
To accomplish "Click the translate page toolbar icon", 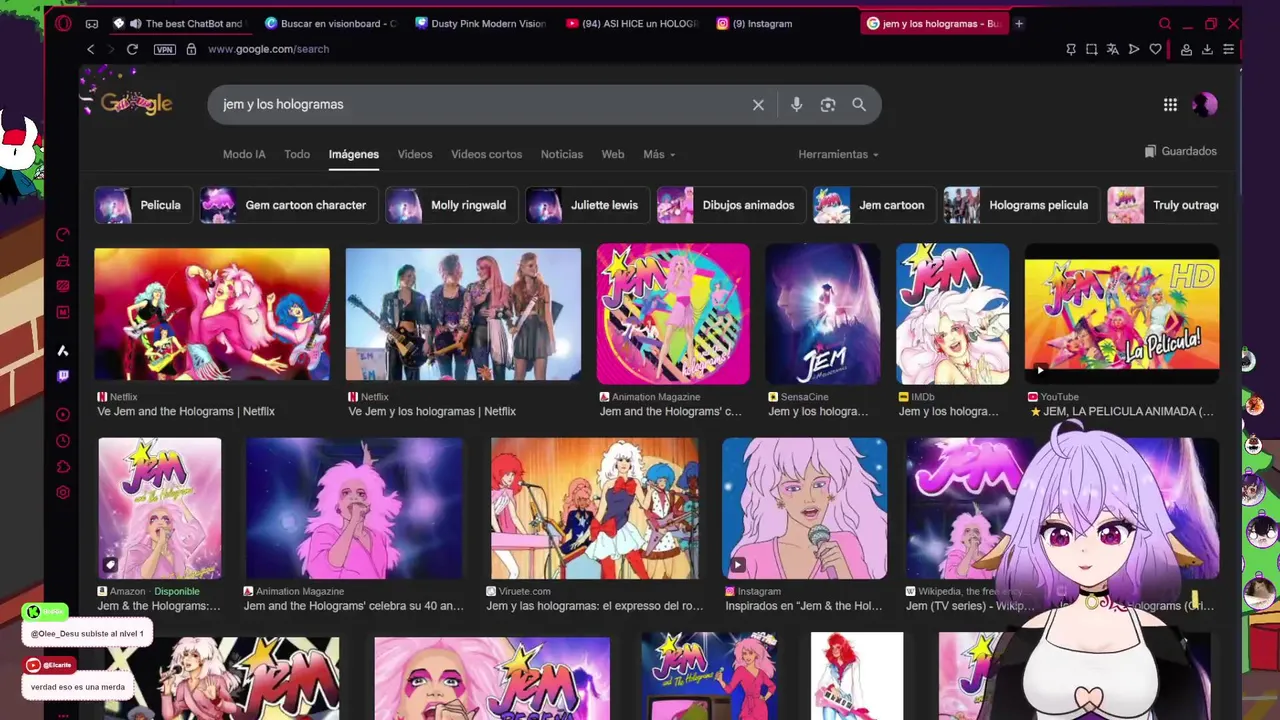I will click(1112, 49).
